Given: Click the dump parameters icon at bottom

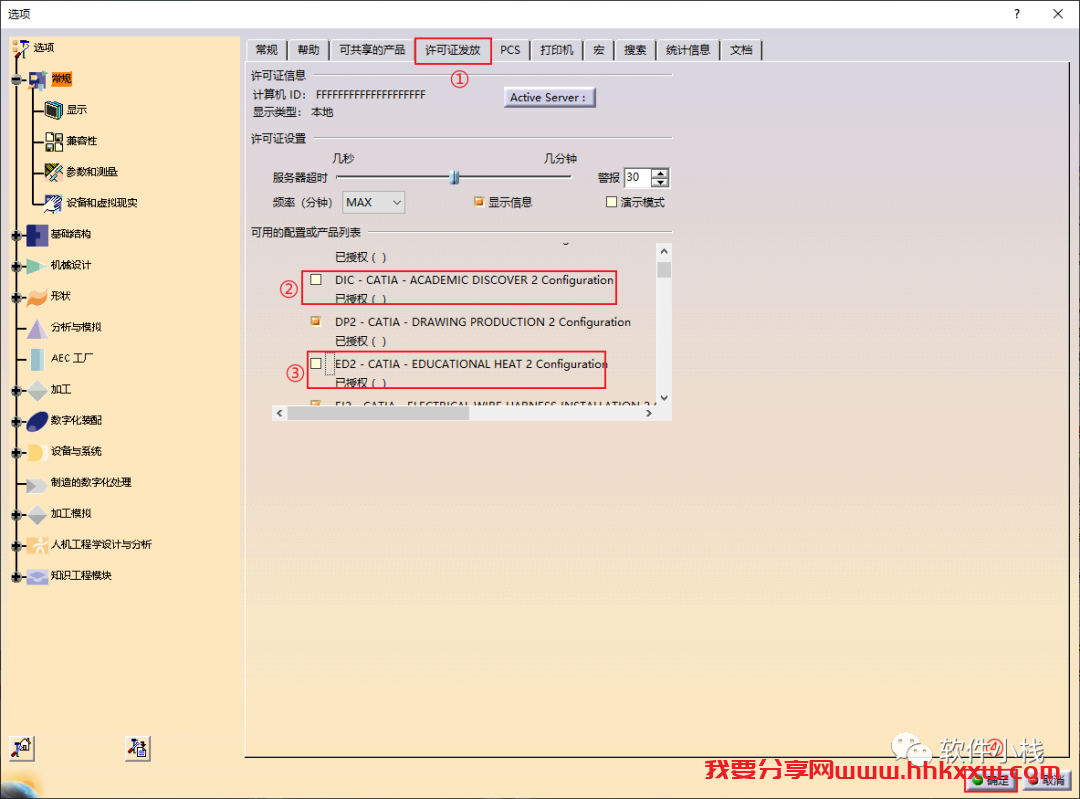Looking at the screenshot, I should 138,748.
